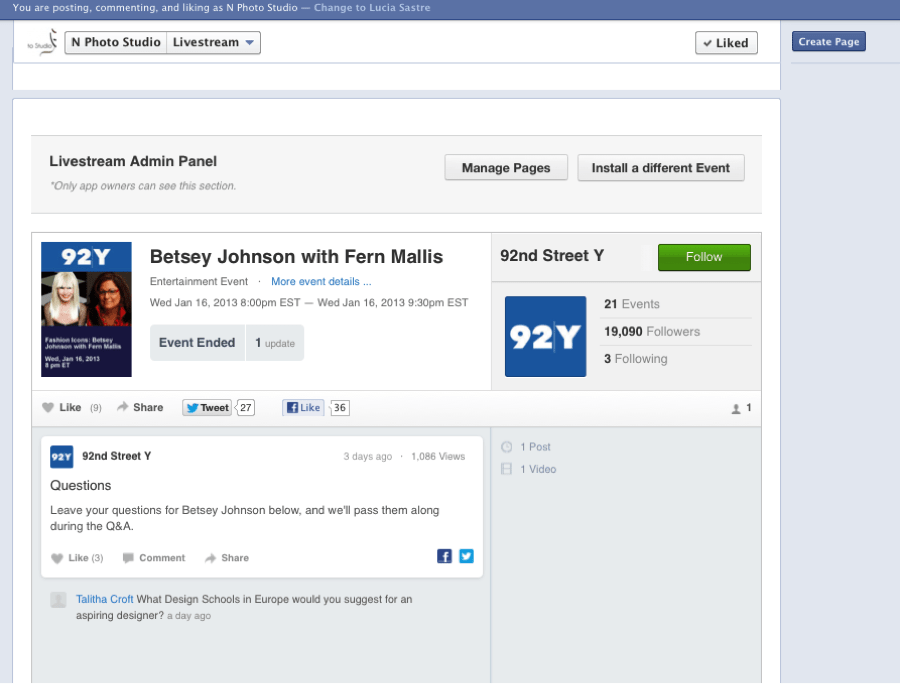Click the a day ago comment timestamp
The image size is (900, 684).
[189, 616]
